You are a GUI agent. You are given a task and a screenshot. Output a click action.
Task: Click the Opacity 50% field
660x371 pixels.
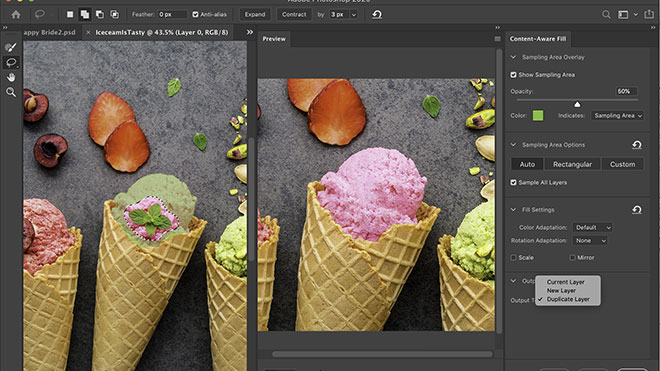626,91
